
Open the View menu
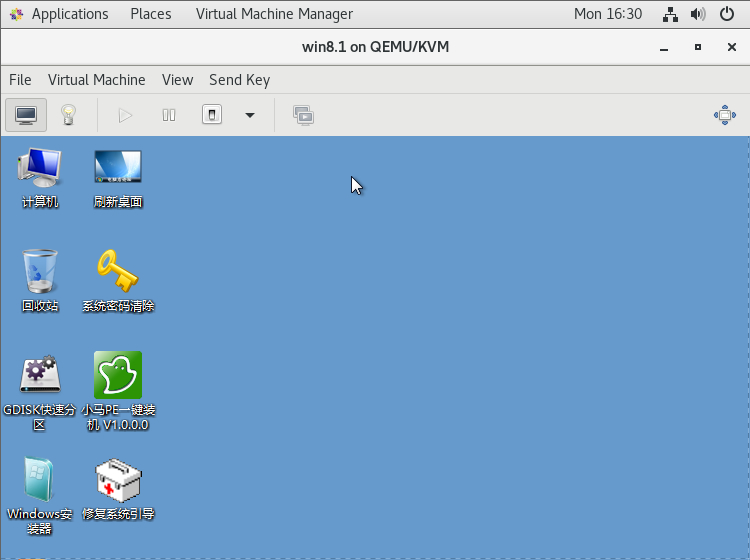pos(177,80)
